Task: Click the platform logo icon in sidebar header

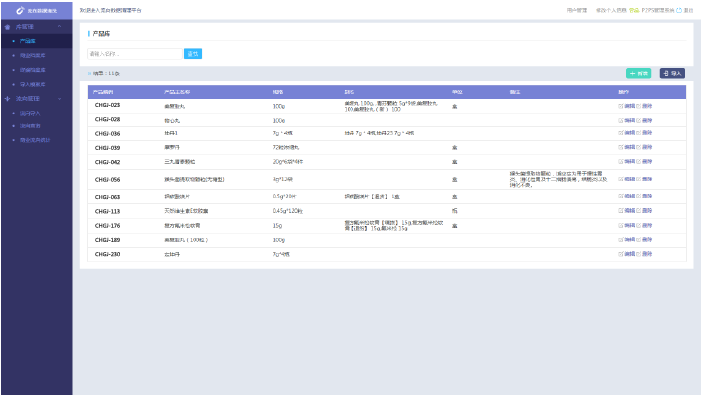Action: tap(20, 10)
